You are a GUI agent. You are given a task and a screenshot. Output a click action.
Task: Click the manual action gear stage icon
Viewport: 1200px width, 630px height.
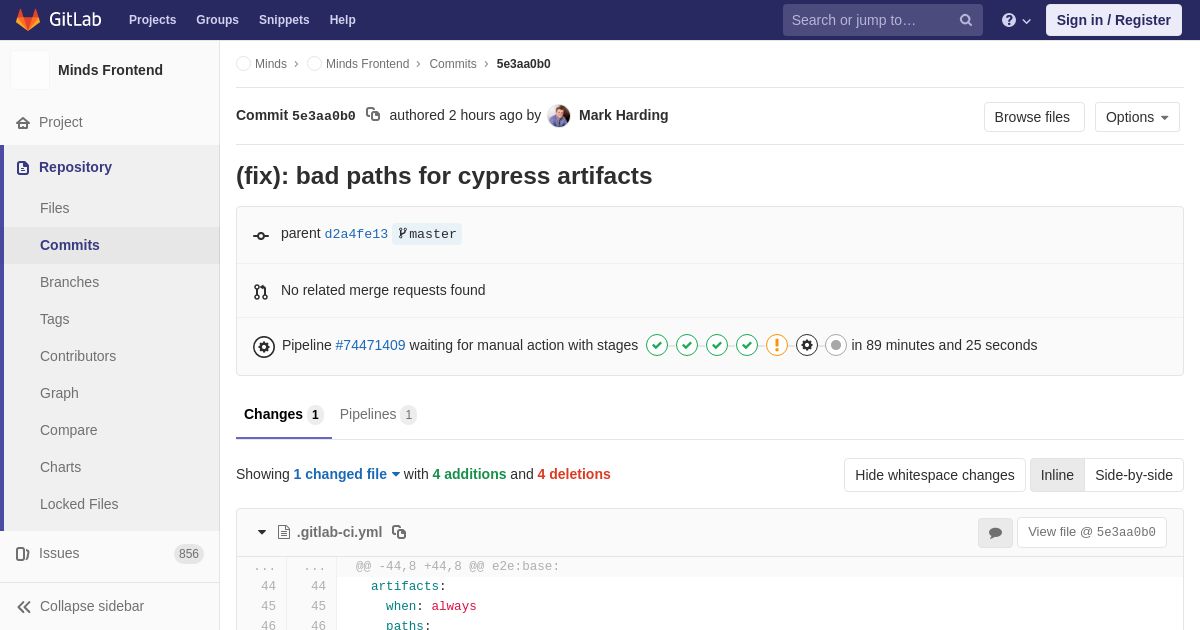click(807, 345)
